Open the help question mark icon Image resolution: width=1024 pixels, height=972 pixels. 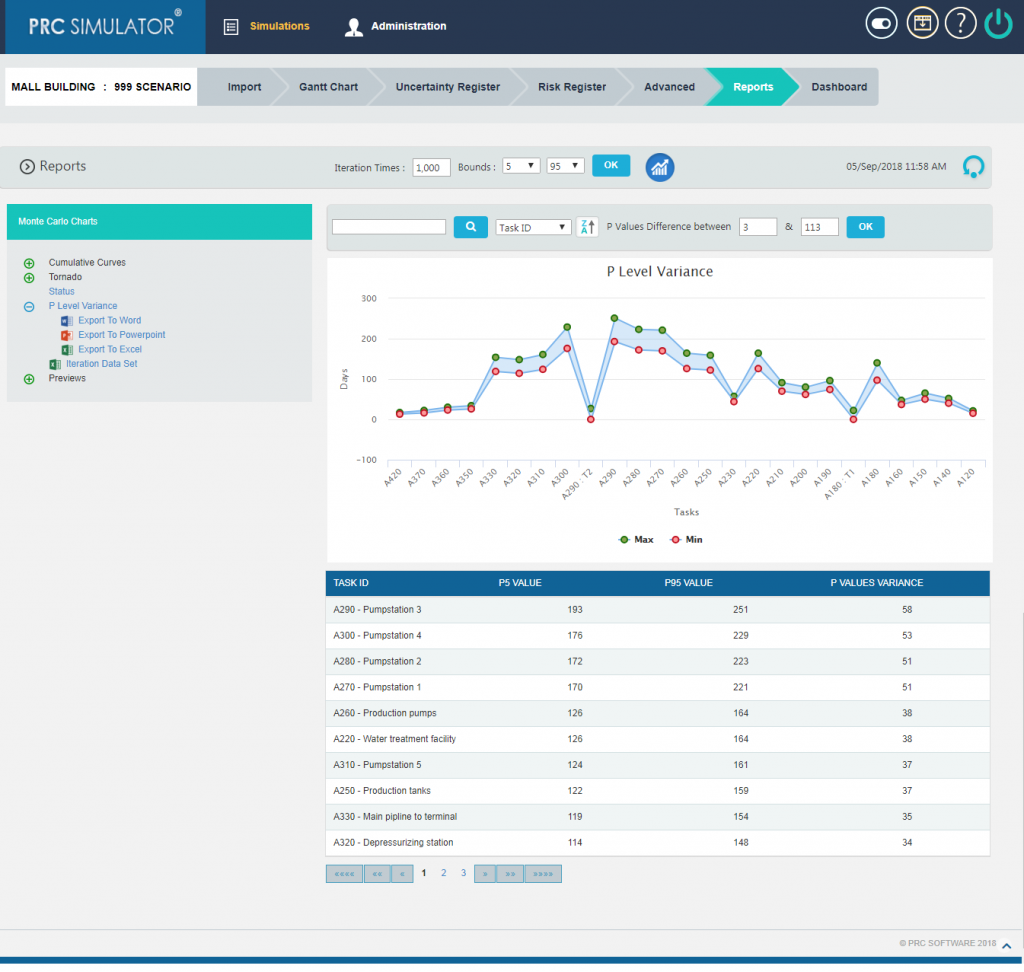pyautogui.click(x=960, y=24)
